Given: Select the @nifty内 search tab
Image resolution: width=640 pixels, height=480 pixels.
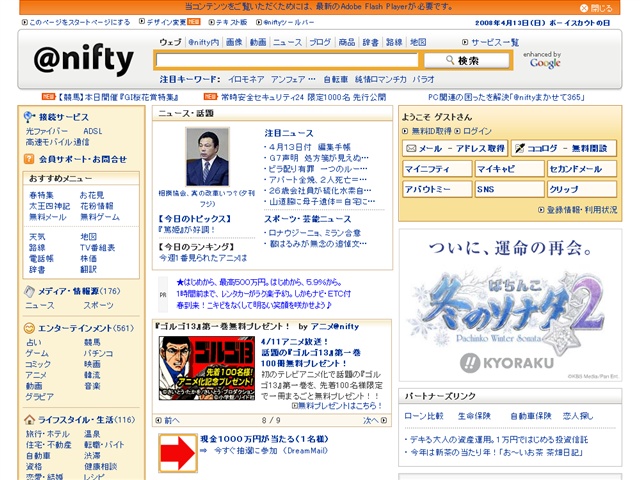Looking at the screenshot, I should pyautogui.click(x=204, y=42).
